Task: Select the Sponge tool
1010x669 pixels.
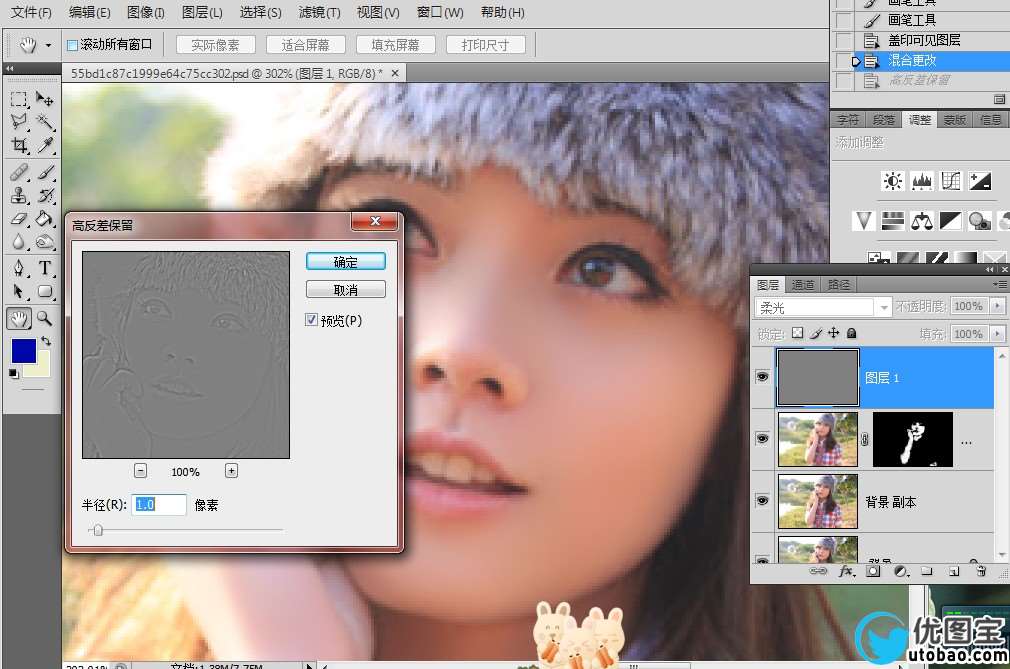Action: click(44, 242)
